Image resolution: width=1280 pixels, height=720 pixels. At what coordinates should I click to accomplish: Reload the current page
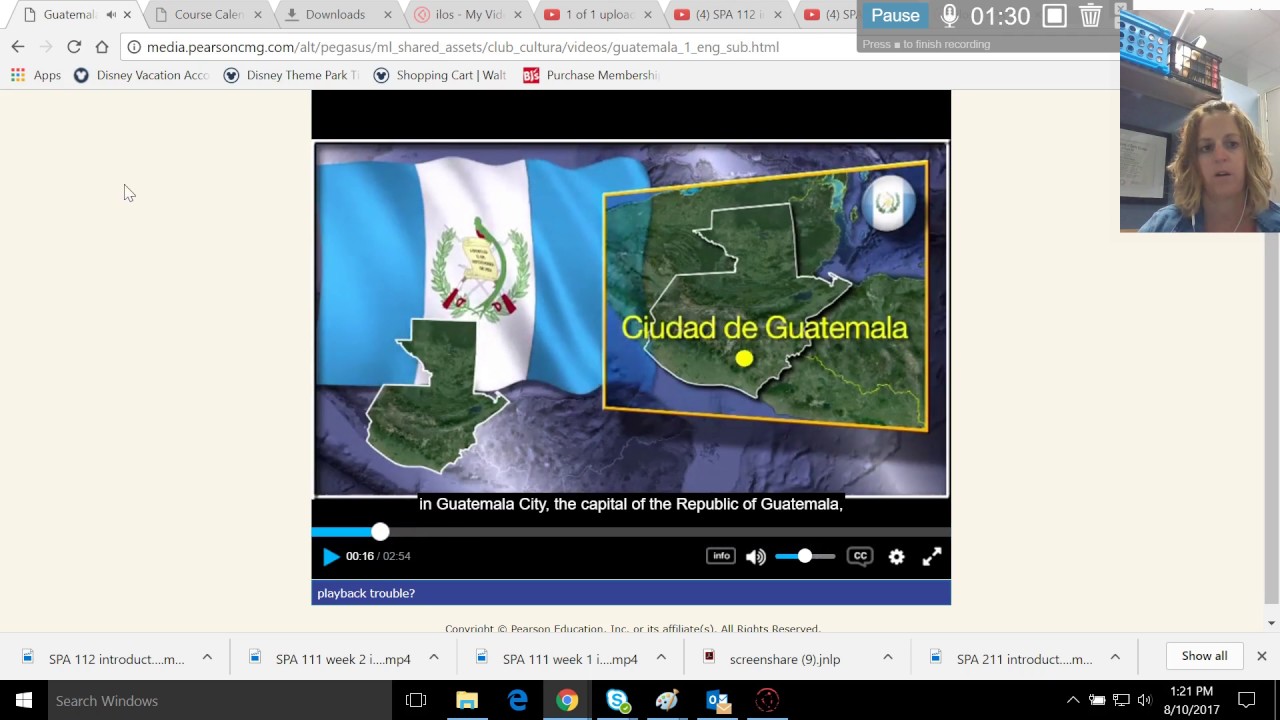(74, 47)
